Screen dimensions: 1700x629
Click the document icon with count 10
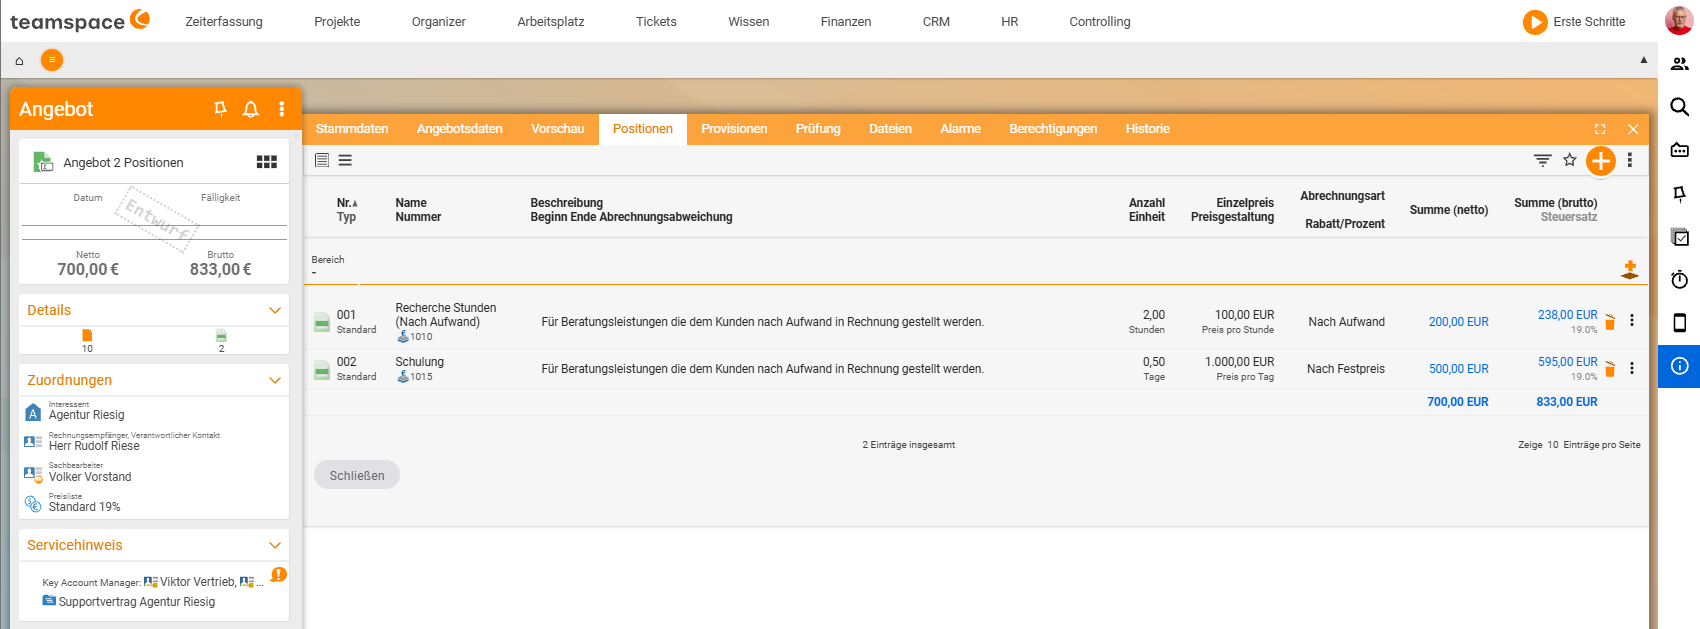coord(87,336)
